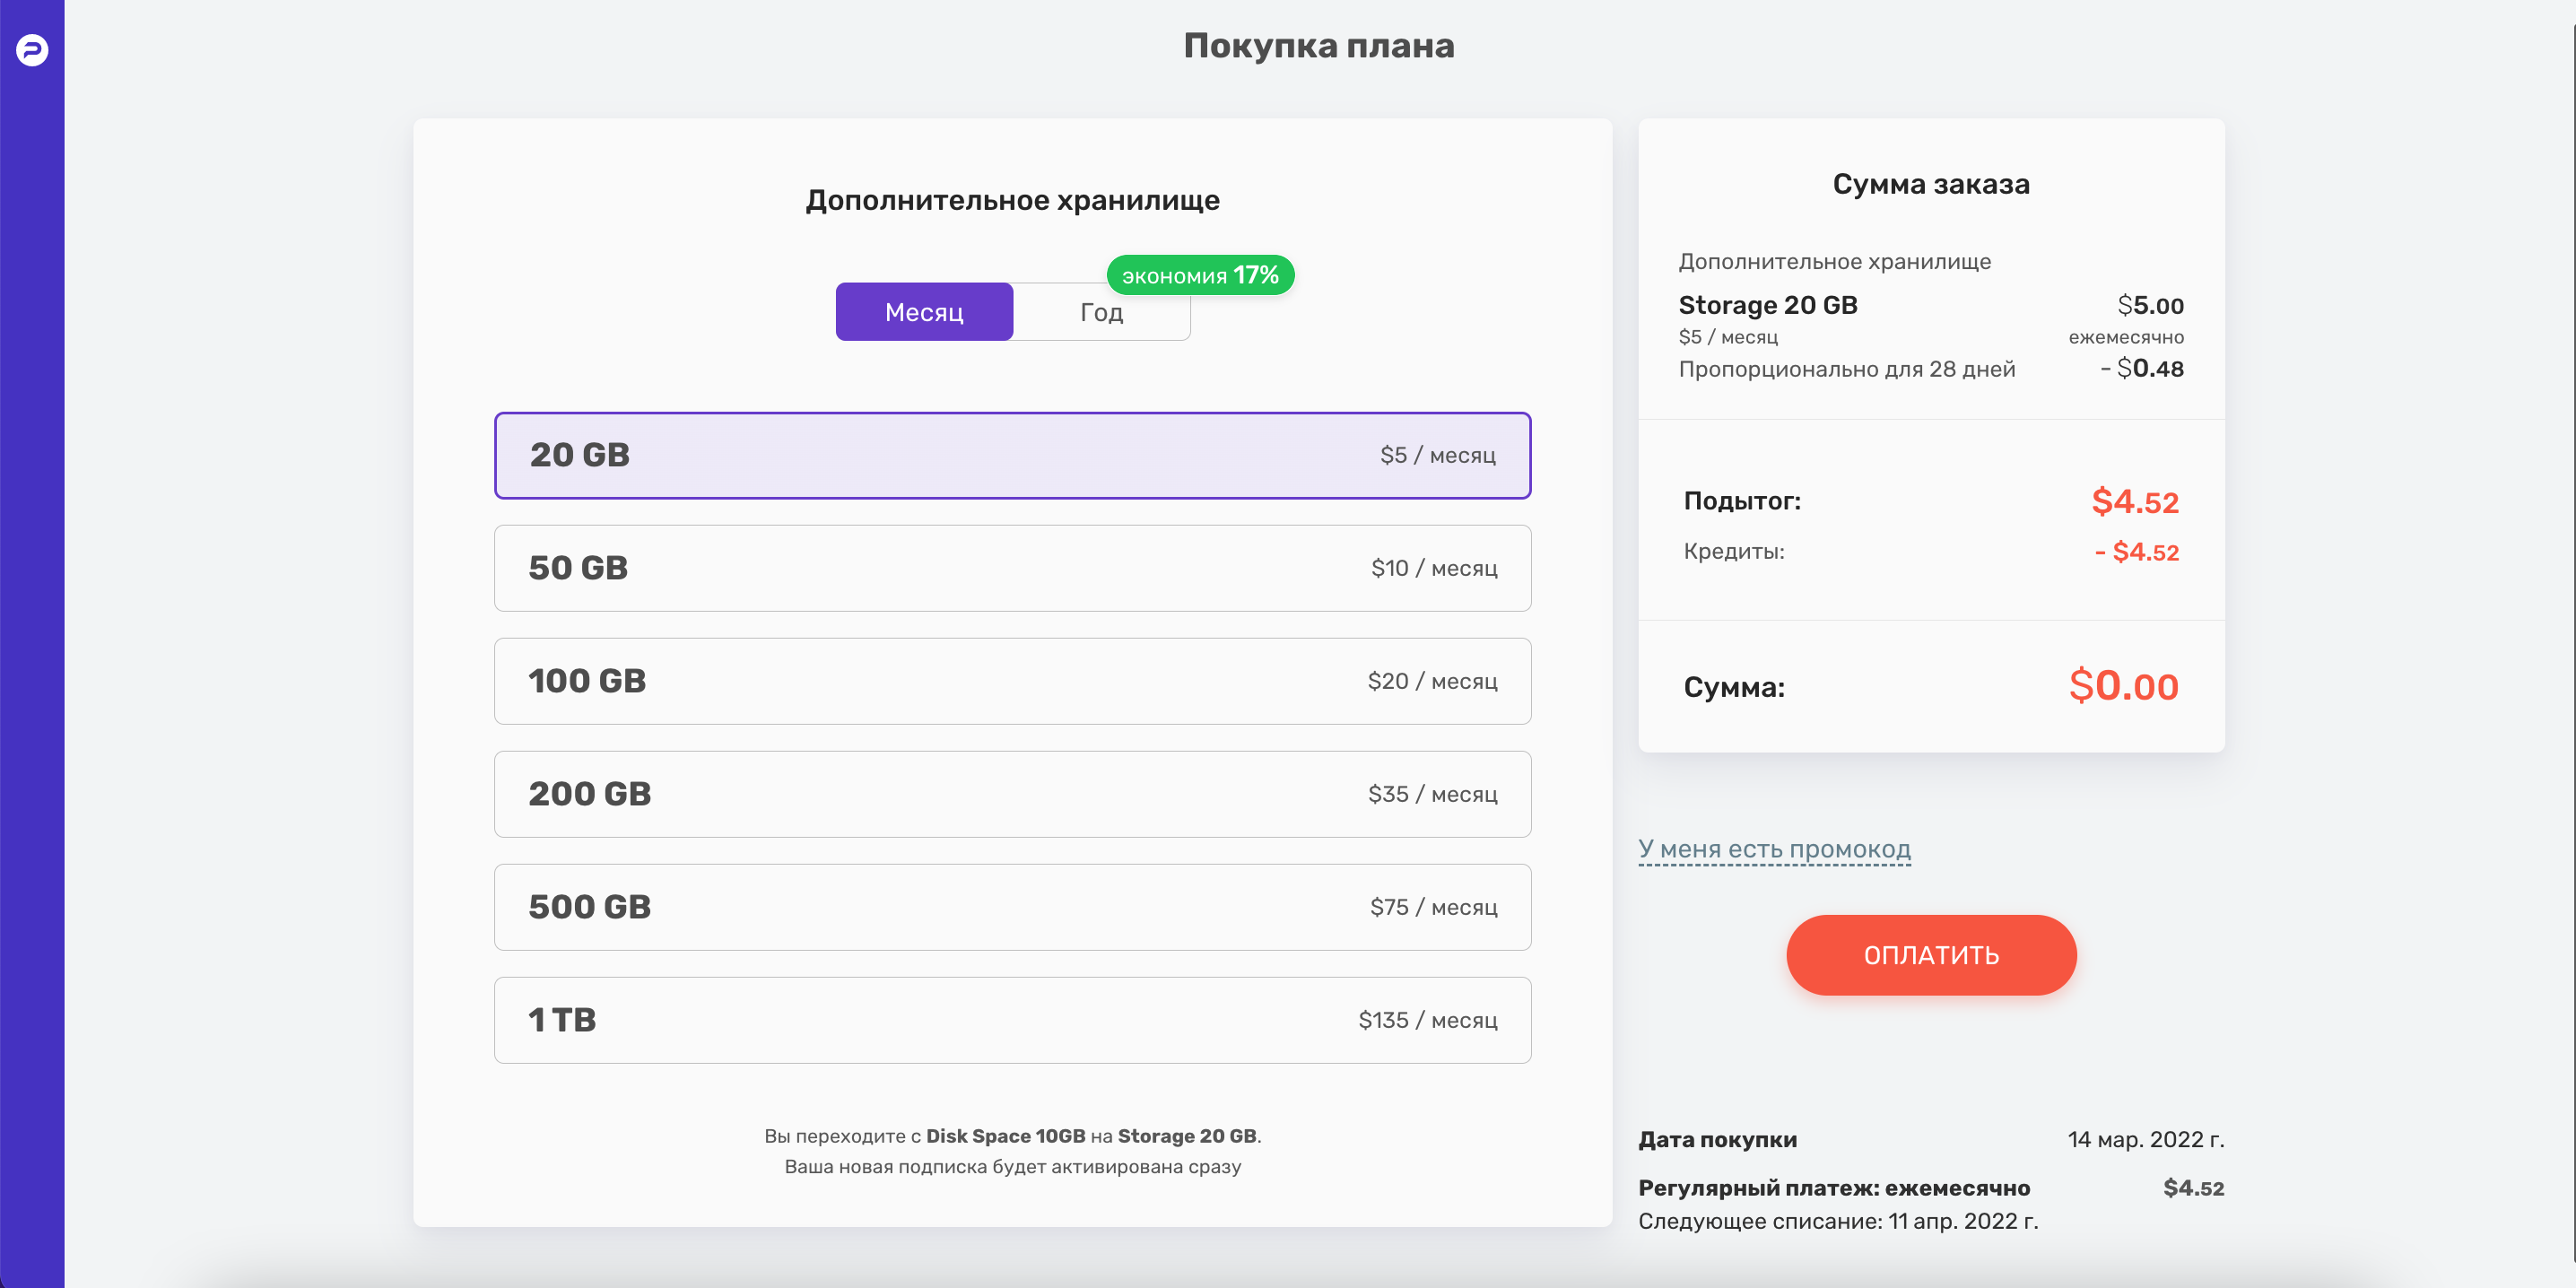Select the 50 GB storage plan
The image size is (2576, 1288).
[1012, 568]
